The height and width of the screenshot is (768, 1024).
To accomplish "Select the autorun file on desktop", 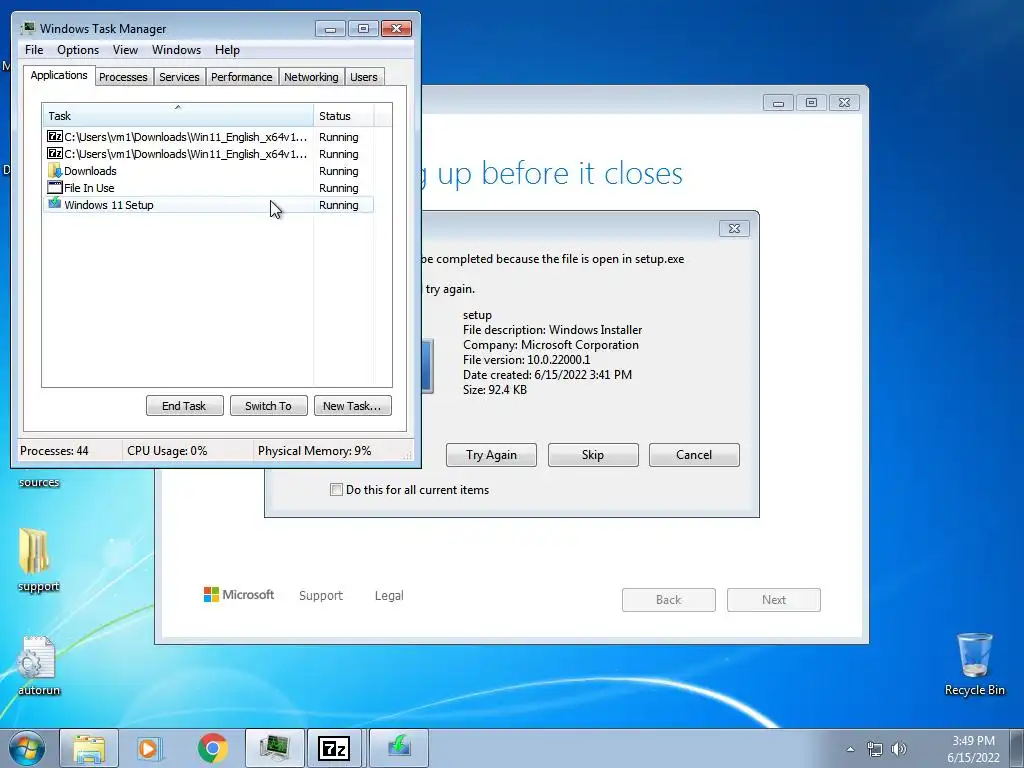I will tap(39, 665).
